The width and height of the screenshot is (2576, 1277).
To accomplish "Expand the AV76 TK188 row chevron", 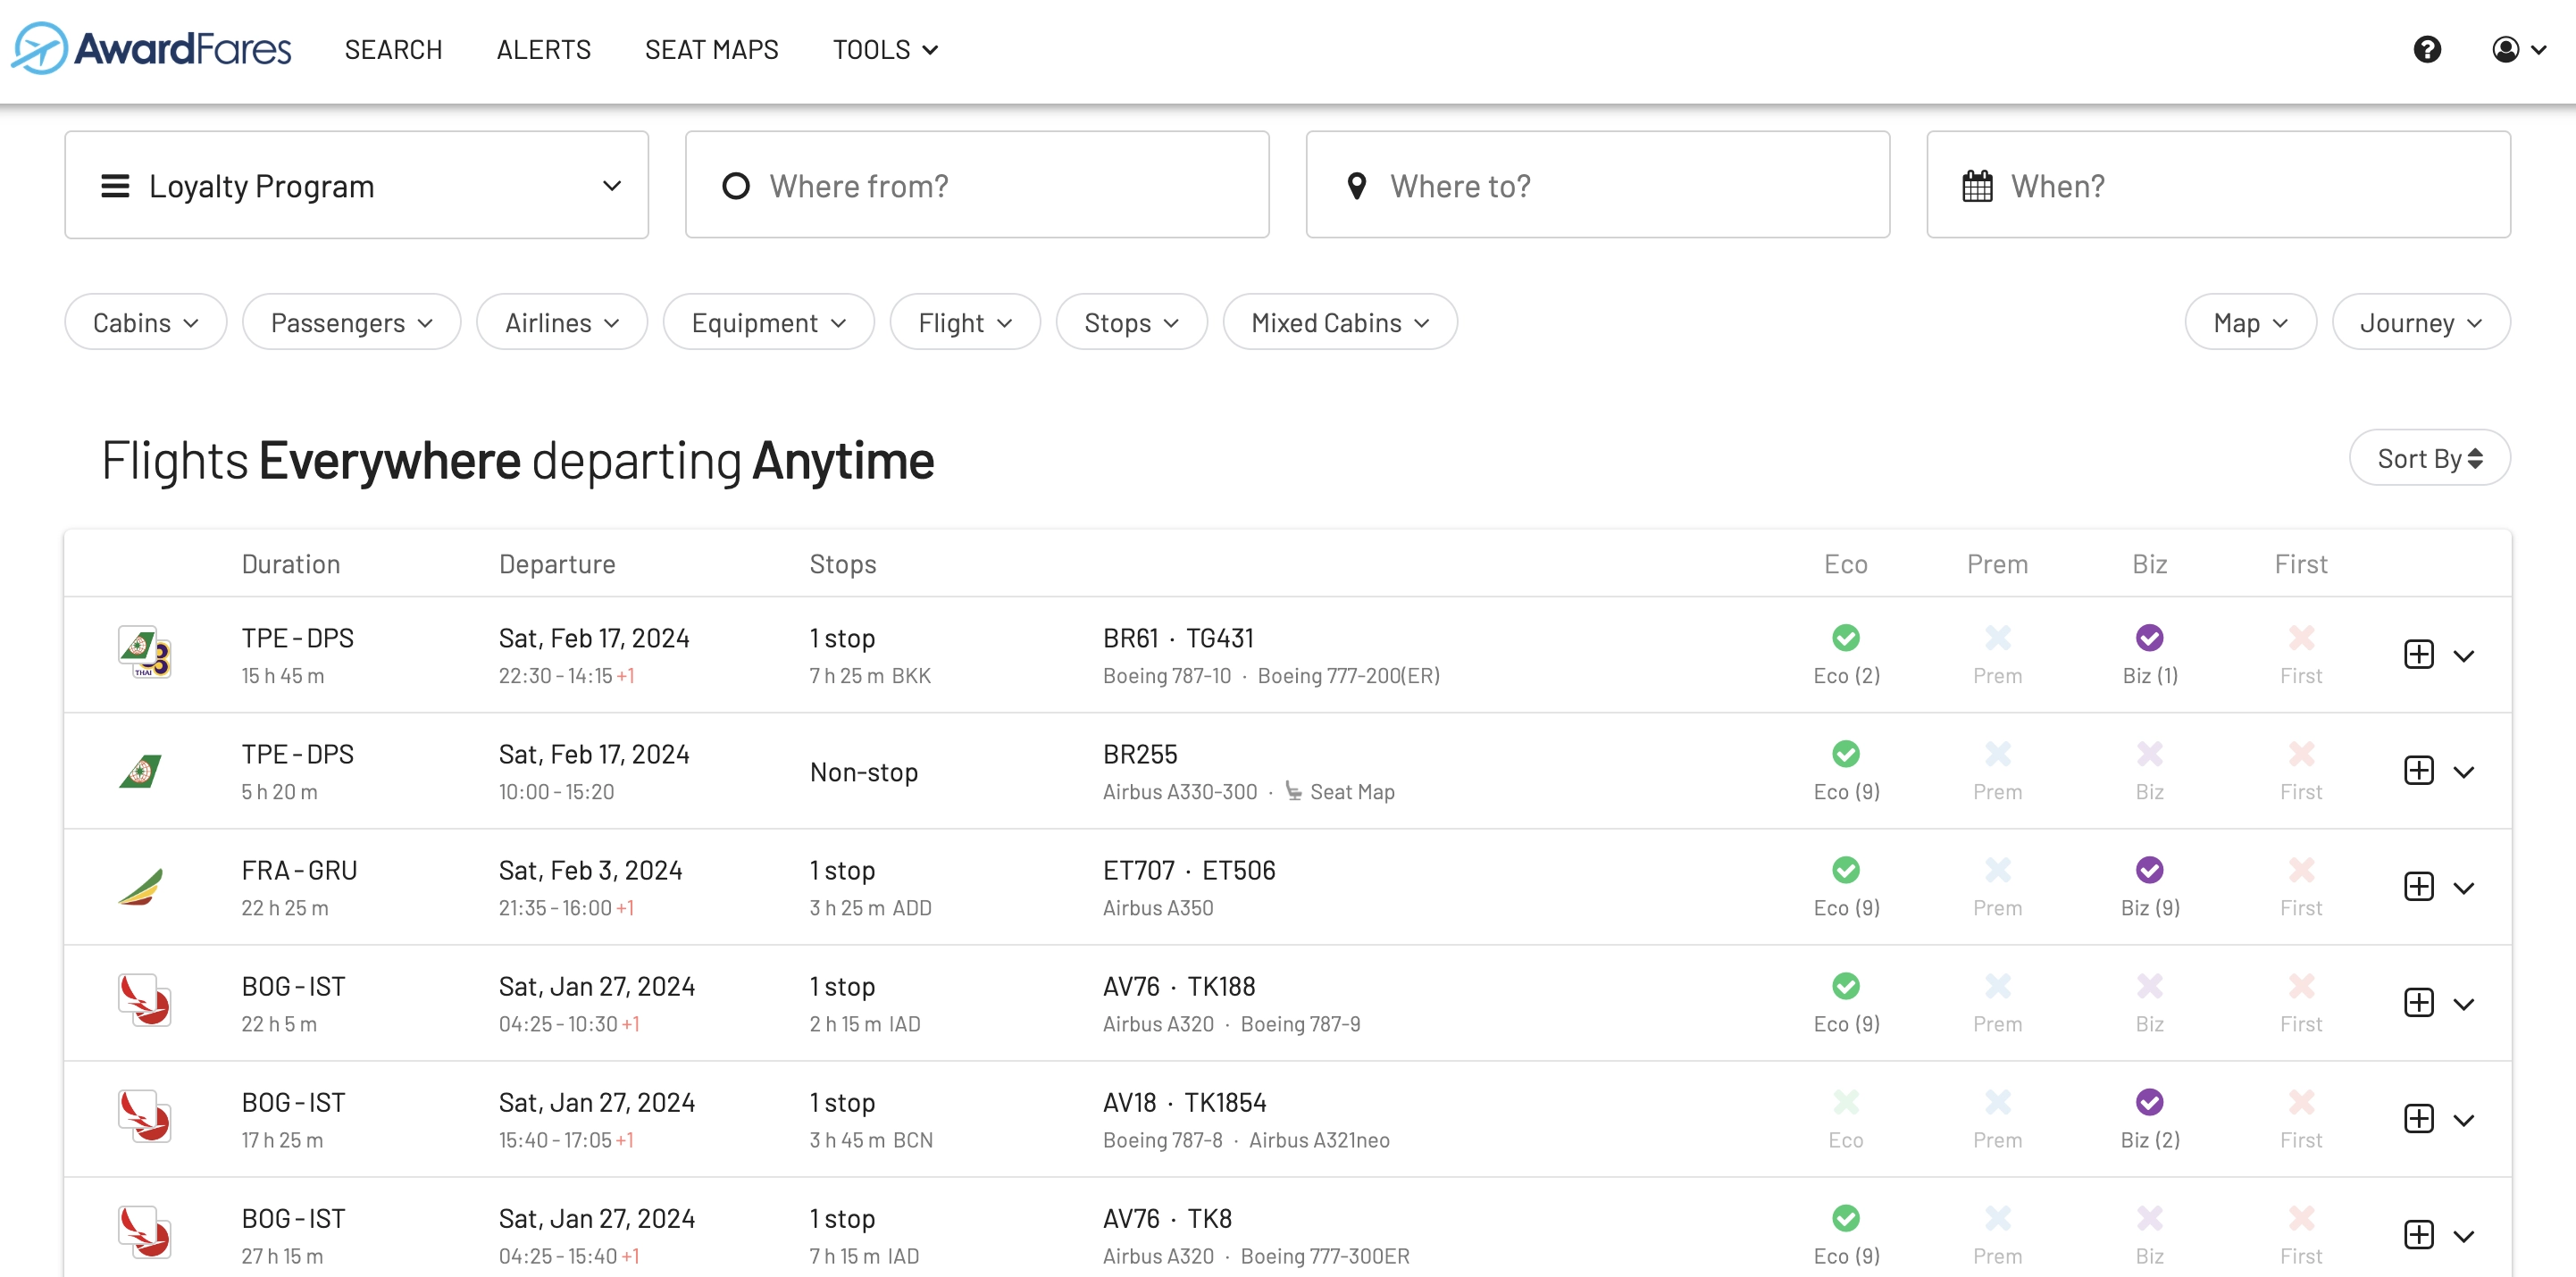I will coord(2464,1004).
